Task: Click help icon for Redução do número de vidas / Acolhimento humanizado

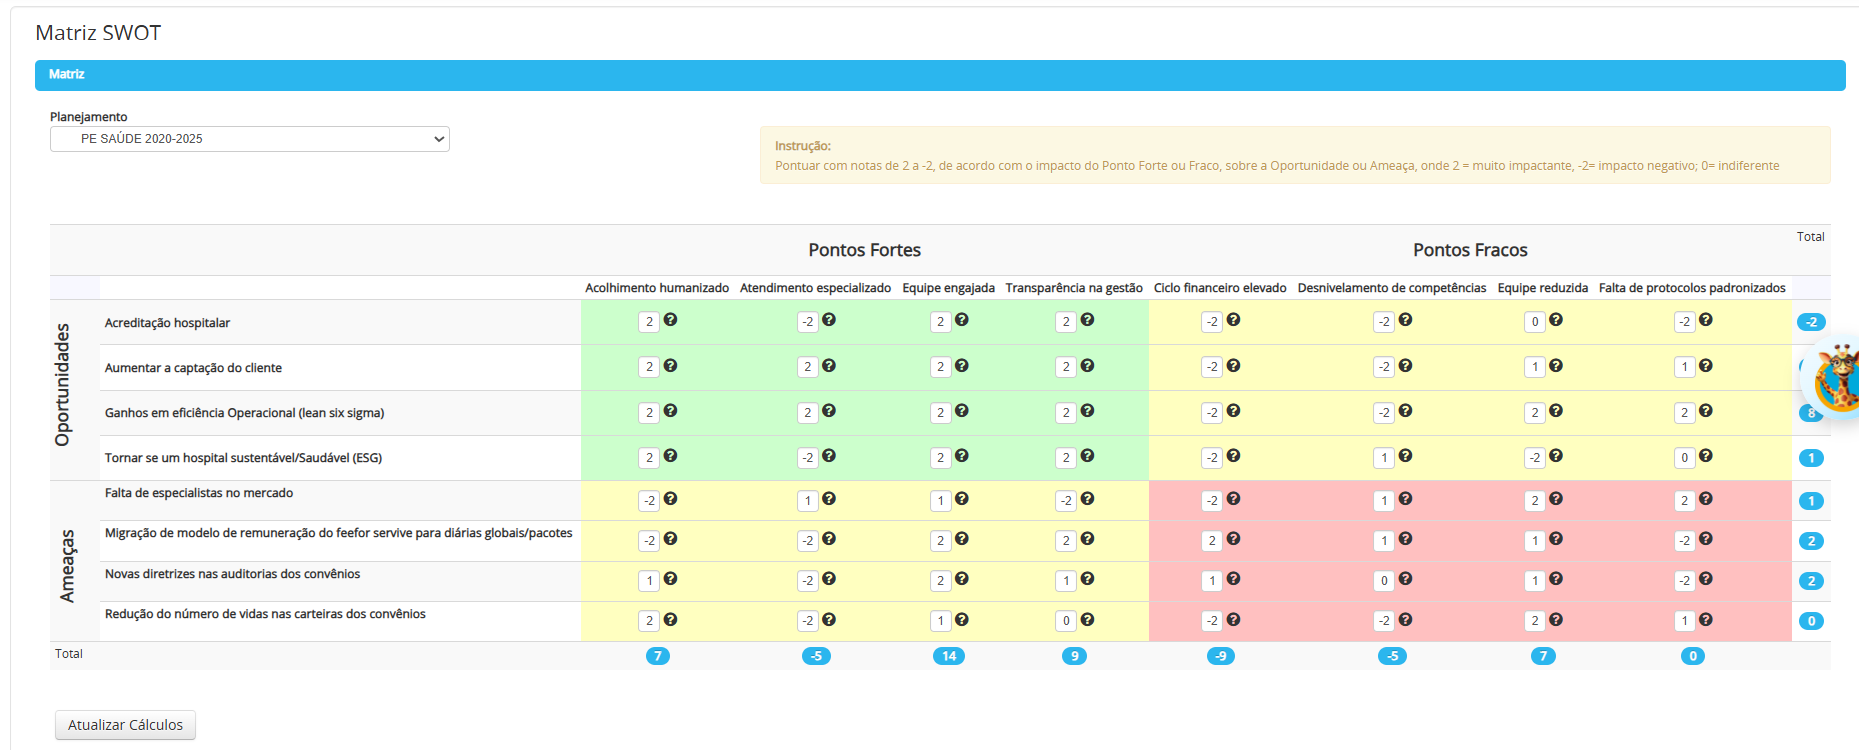Action: (x=670, y=620)
